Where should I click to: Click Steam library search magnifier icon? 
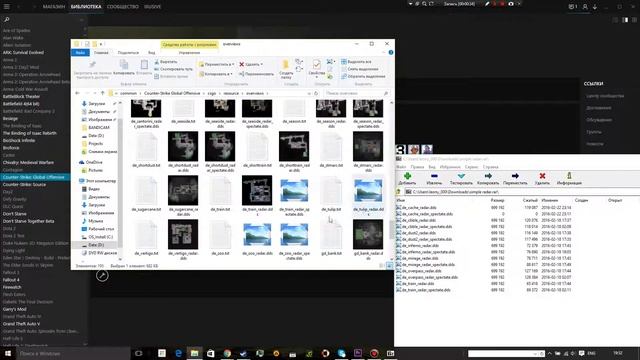click(7, 20)
